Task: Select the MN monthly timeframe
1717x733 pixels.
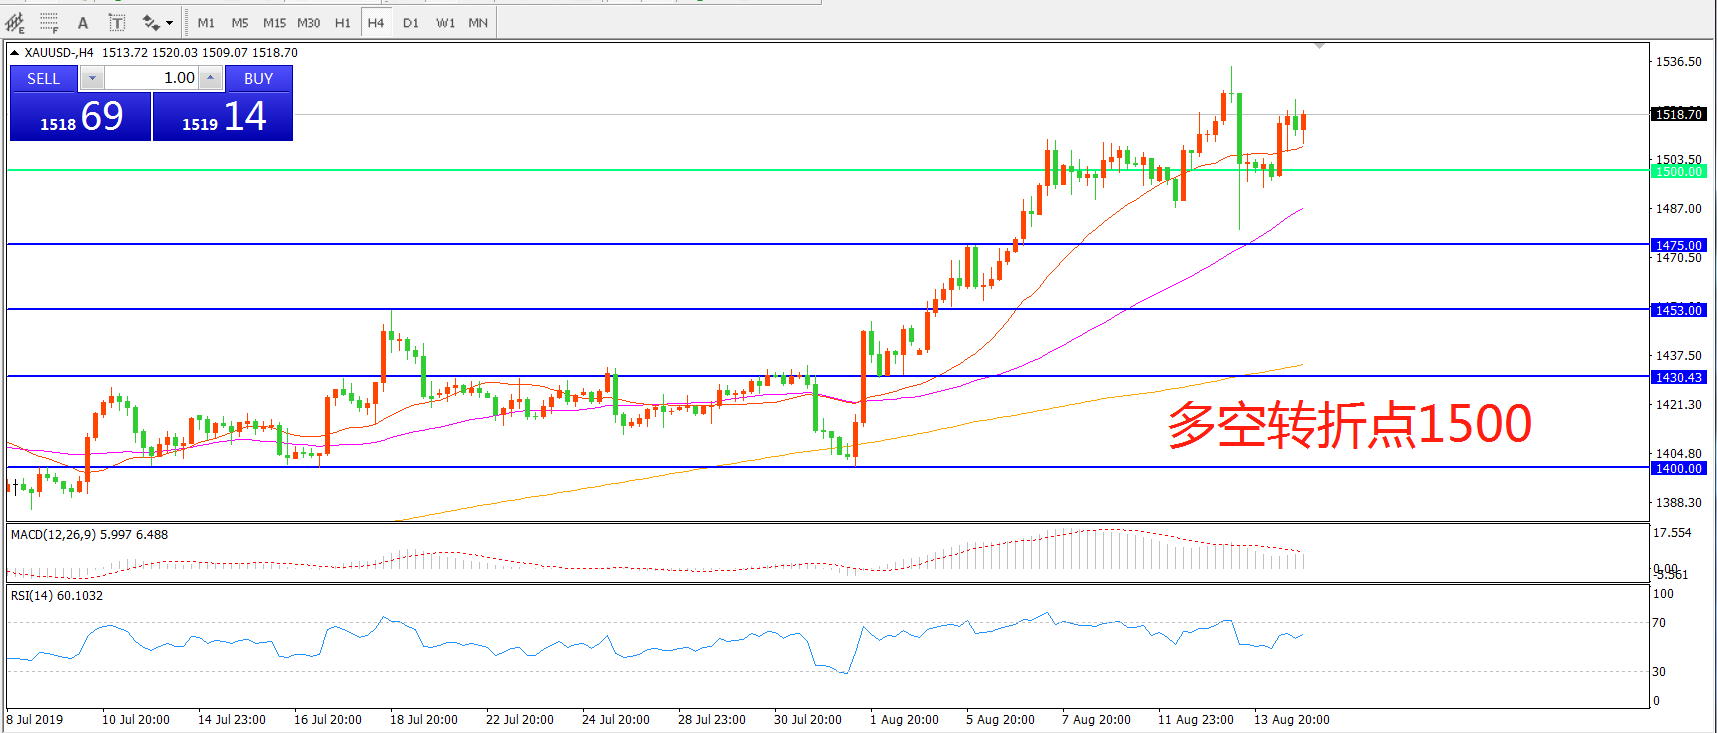Action: [478, 22]
